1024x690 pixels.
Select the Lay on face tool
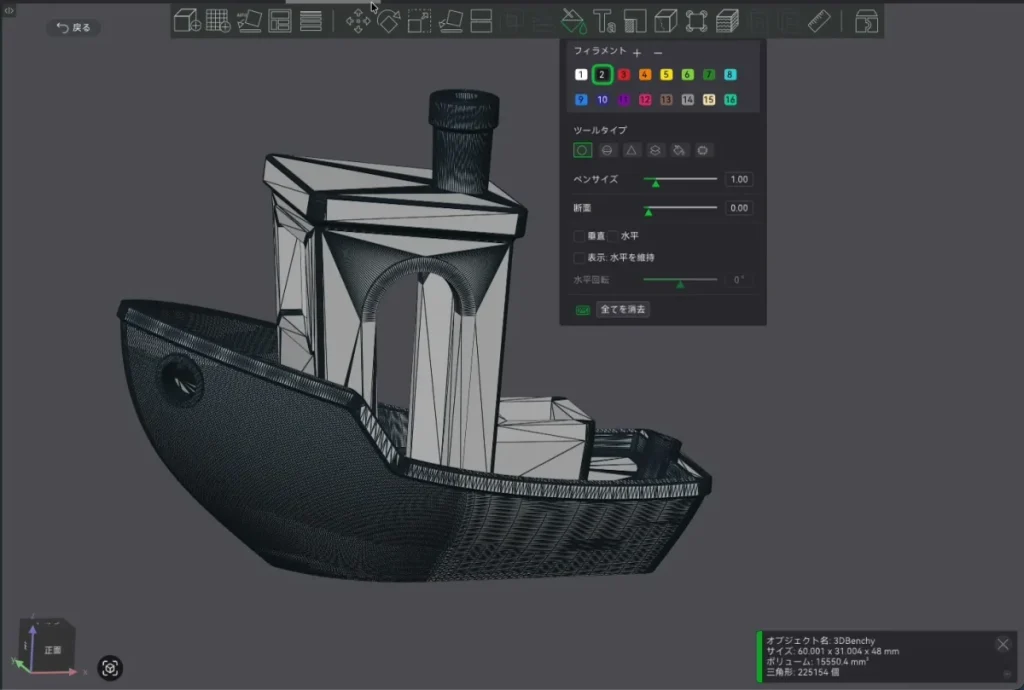click(x=451, y=21)
